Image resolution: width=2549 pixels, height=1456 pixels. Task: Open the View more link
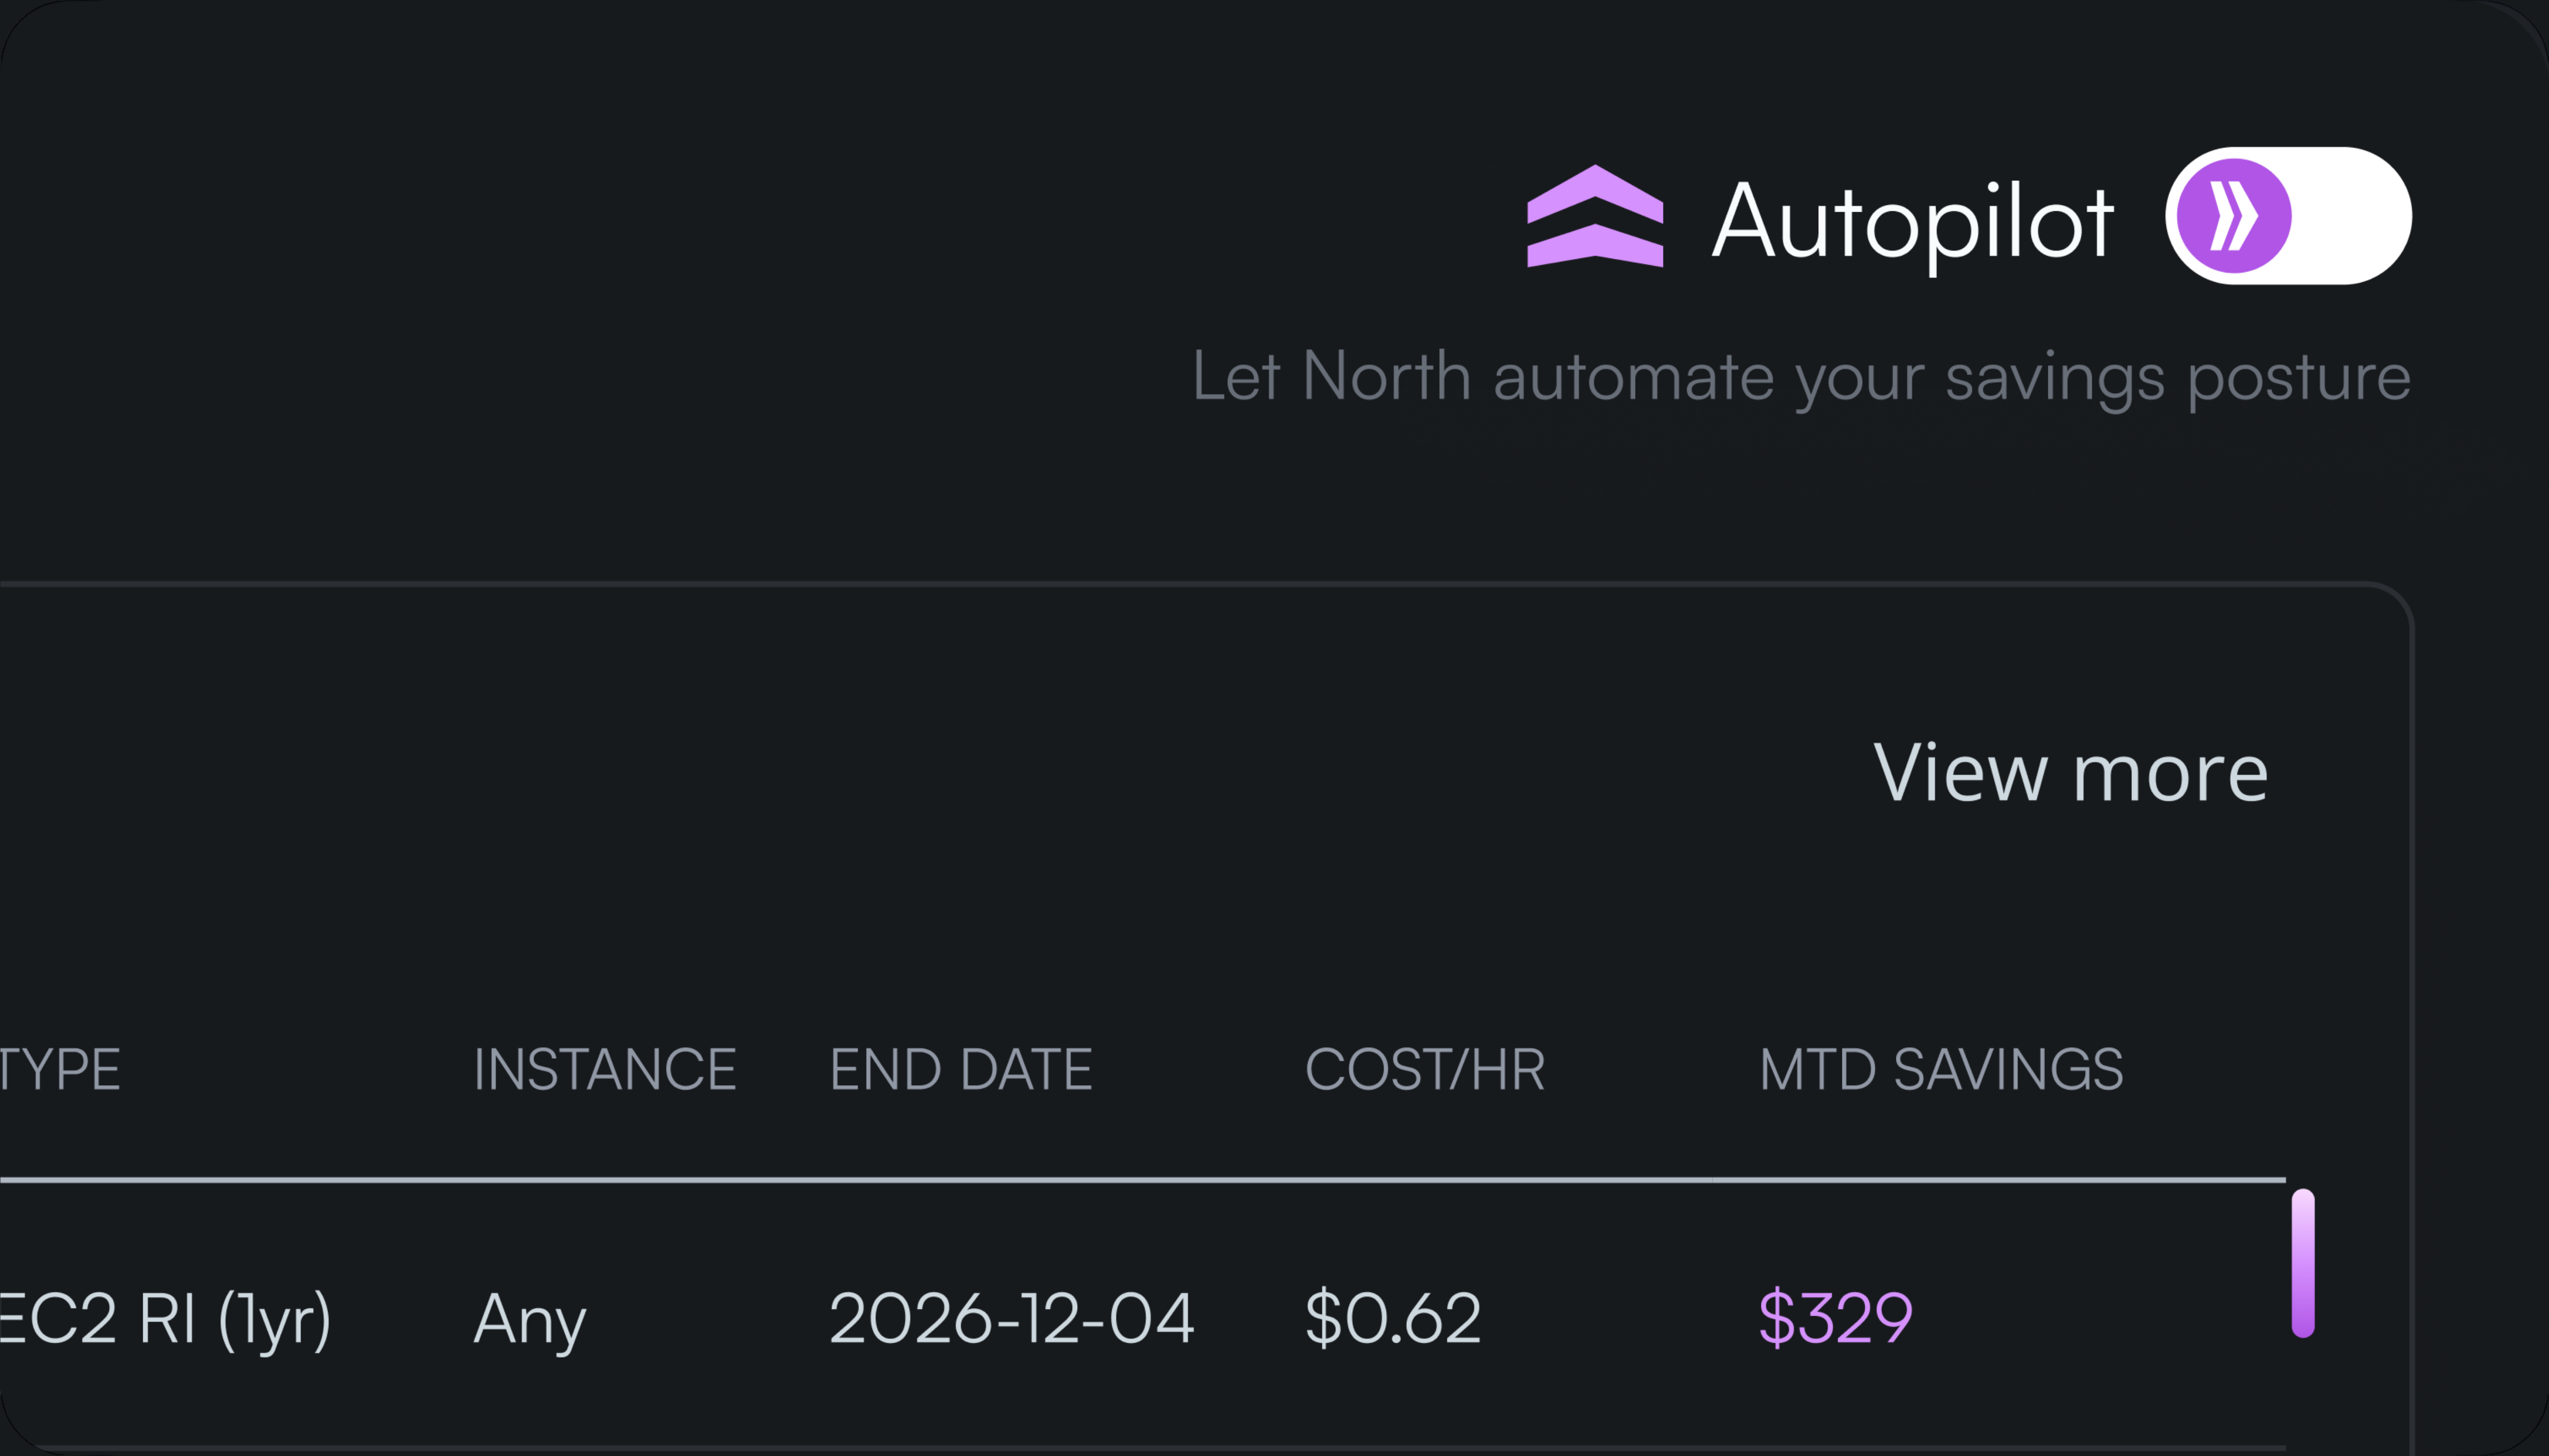[2070, 773]
